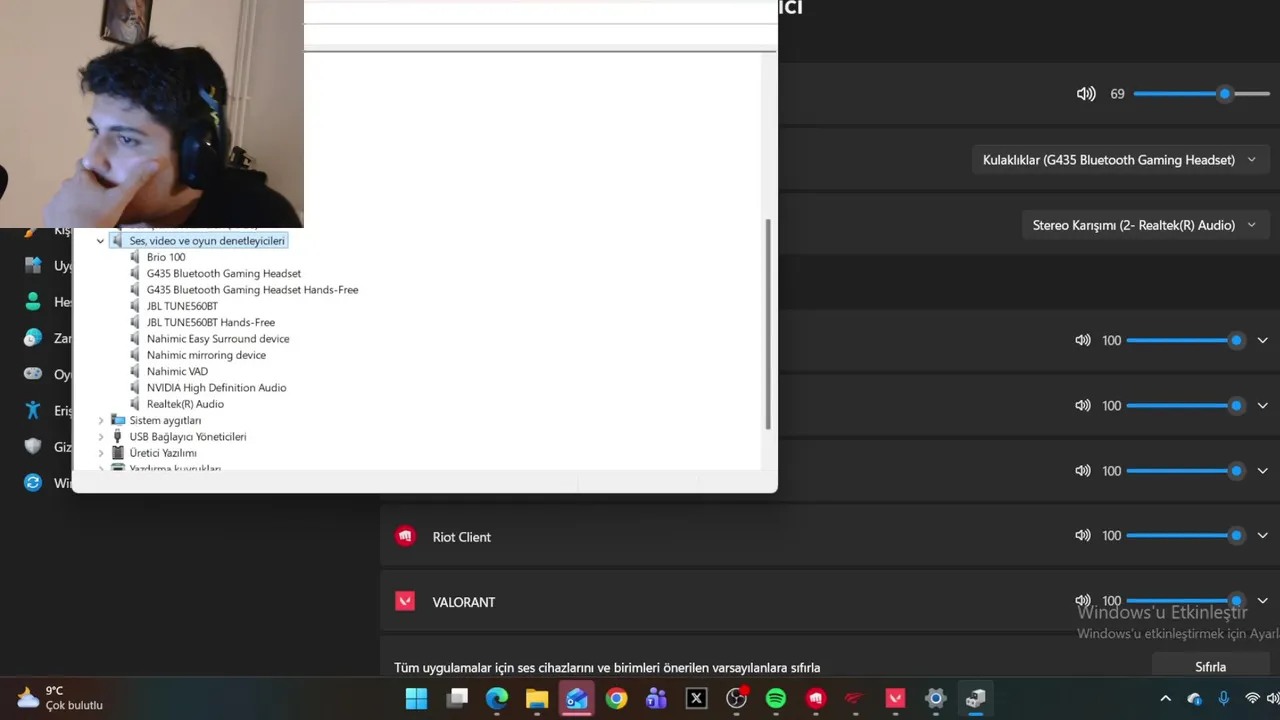Expand the Riot Client volume options chevron
This screenshot has height=720, width=1280.
click(1262, 536)
